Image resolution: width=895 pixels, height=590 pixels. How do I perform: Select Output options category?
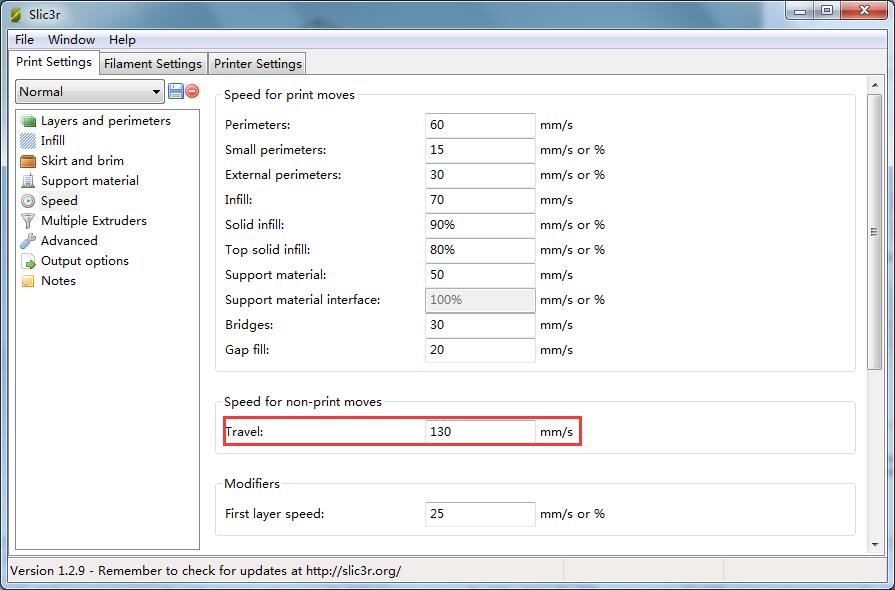coord(84,261)
